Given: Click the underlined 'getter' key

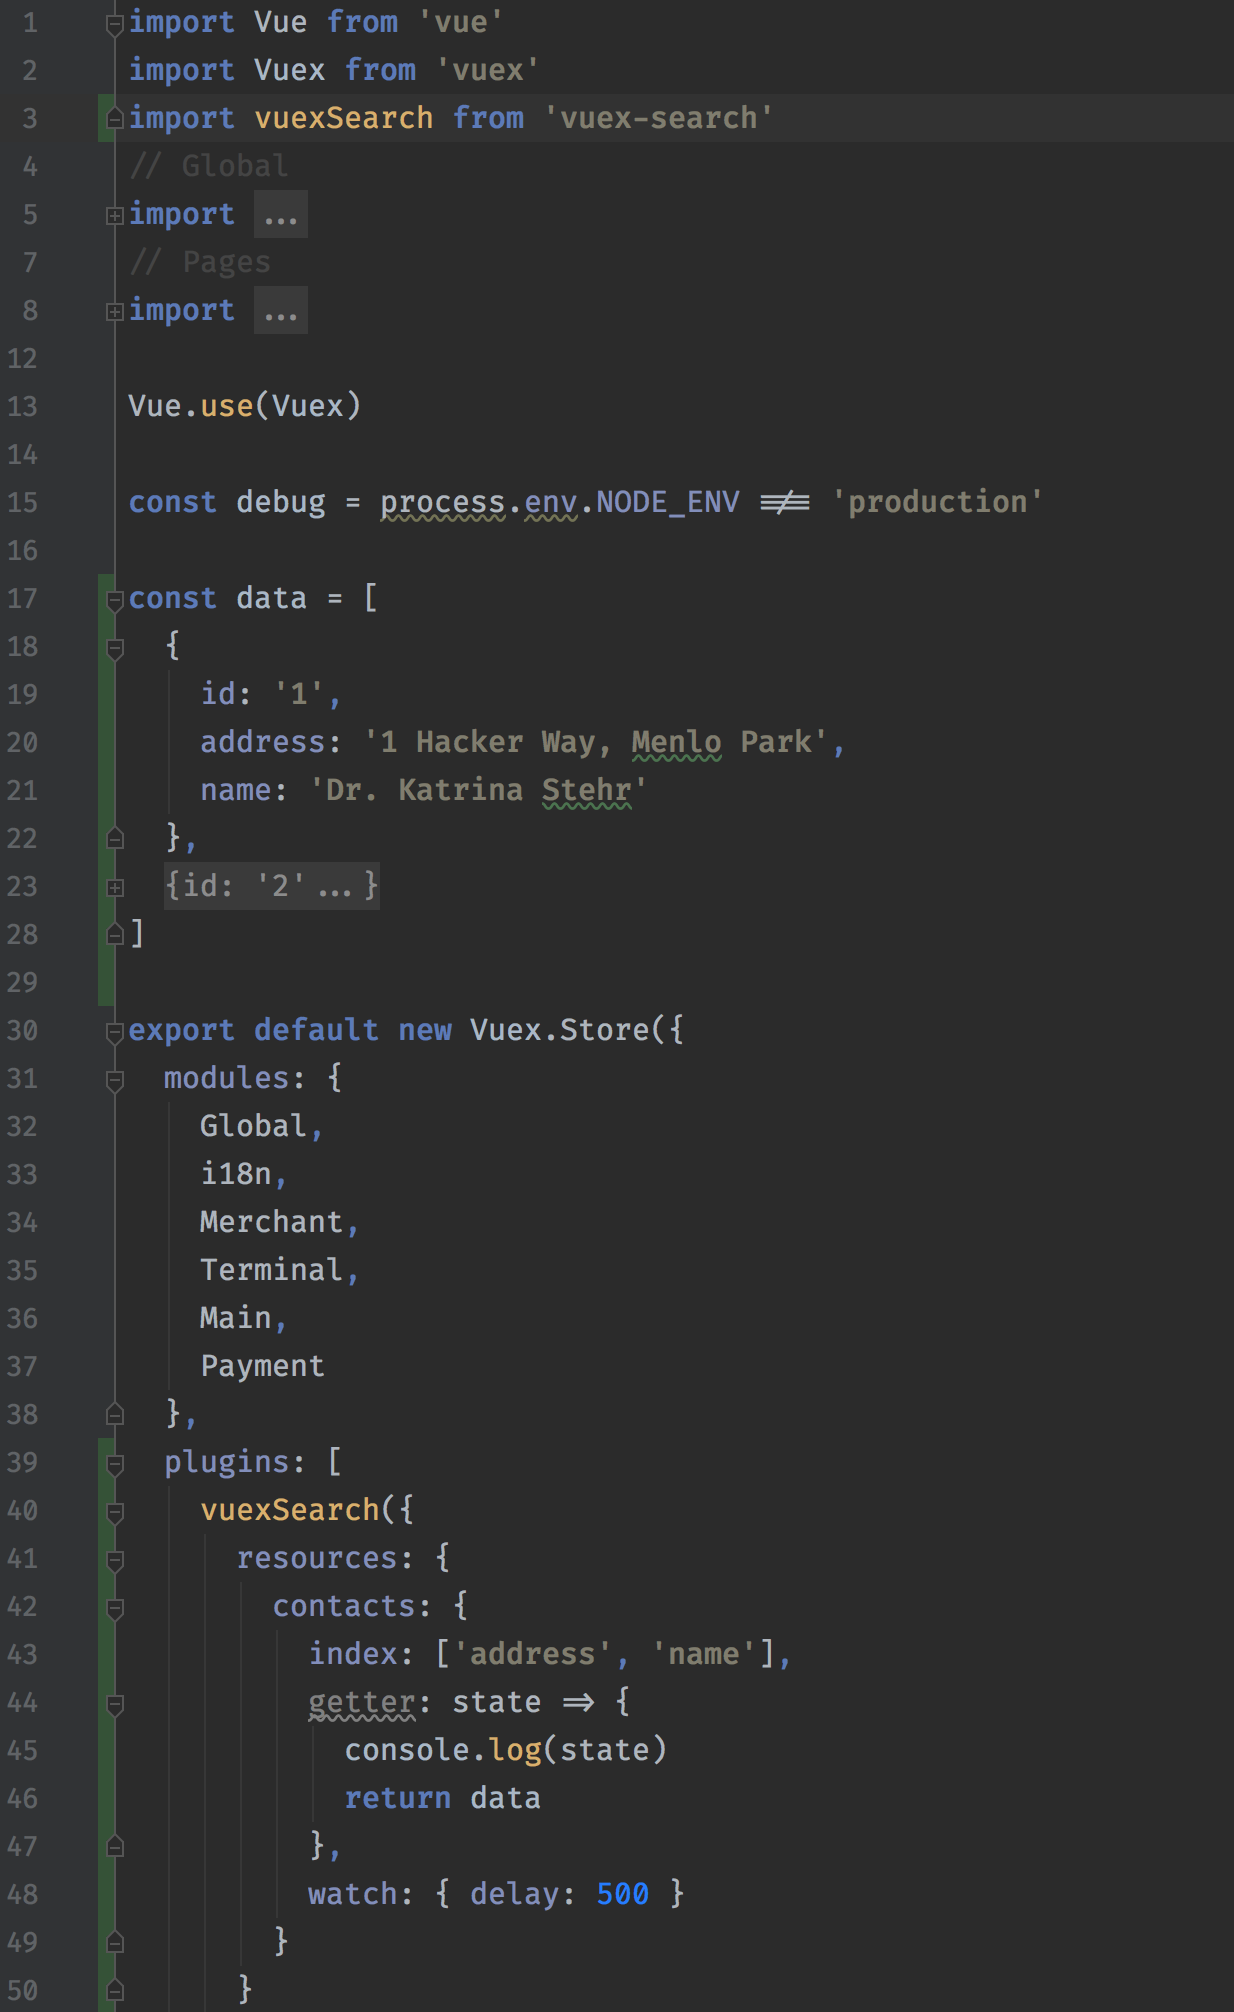Looking at the screenshot, I should click(362, 1702).
